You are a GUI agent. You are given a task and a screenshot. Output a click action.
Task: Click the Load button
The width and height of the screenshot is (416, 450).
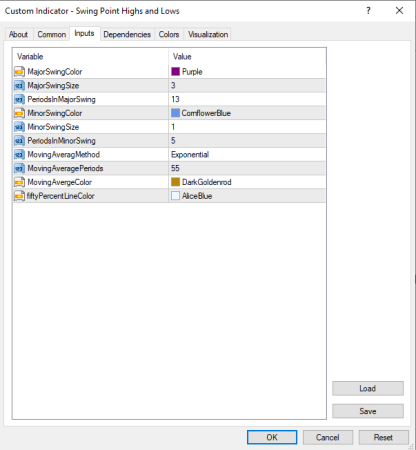(x=368, y=389)
